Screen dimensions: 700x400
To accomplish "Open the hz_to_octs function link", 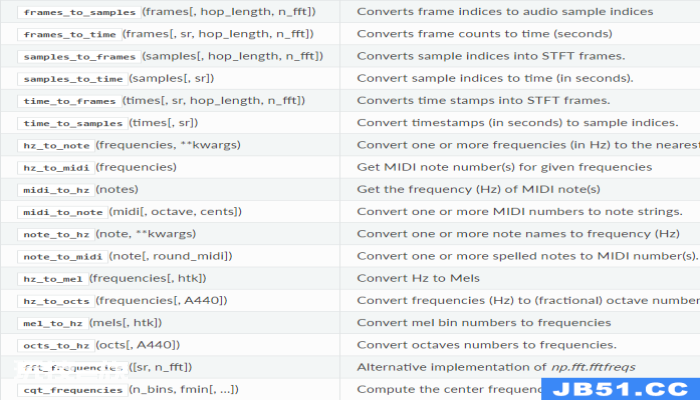I will tap(56, 301).
